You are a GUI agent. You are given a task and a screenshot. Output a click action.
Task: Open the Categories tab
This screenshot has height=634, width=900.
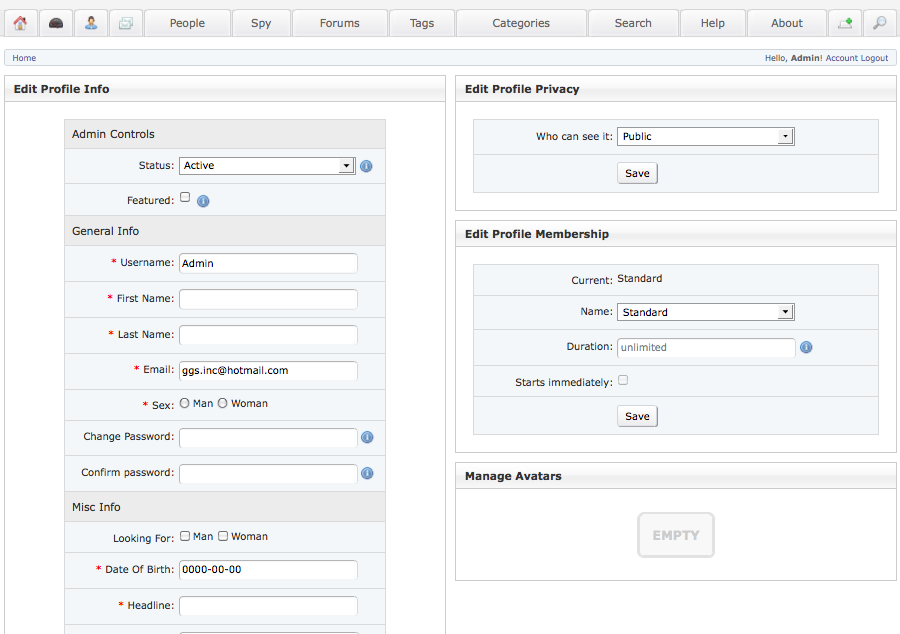521,23
